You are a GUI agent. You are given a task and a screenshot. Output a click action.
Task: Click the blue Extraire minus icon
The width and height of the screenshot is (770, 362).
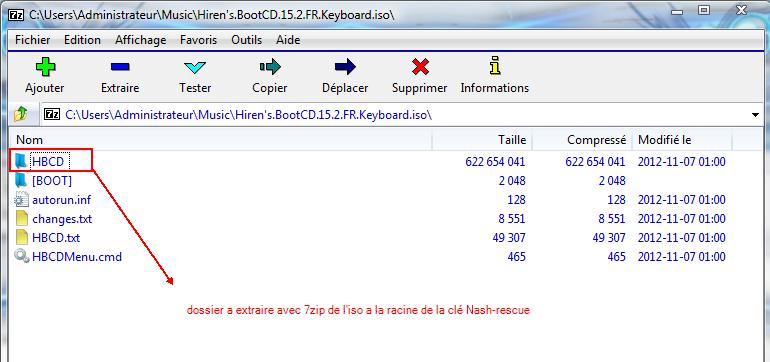[x=120, y=66]
